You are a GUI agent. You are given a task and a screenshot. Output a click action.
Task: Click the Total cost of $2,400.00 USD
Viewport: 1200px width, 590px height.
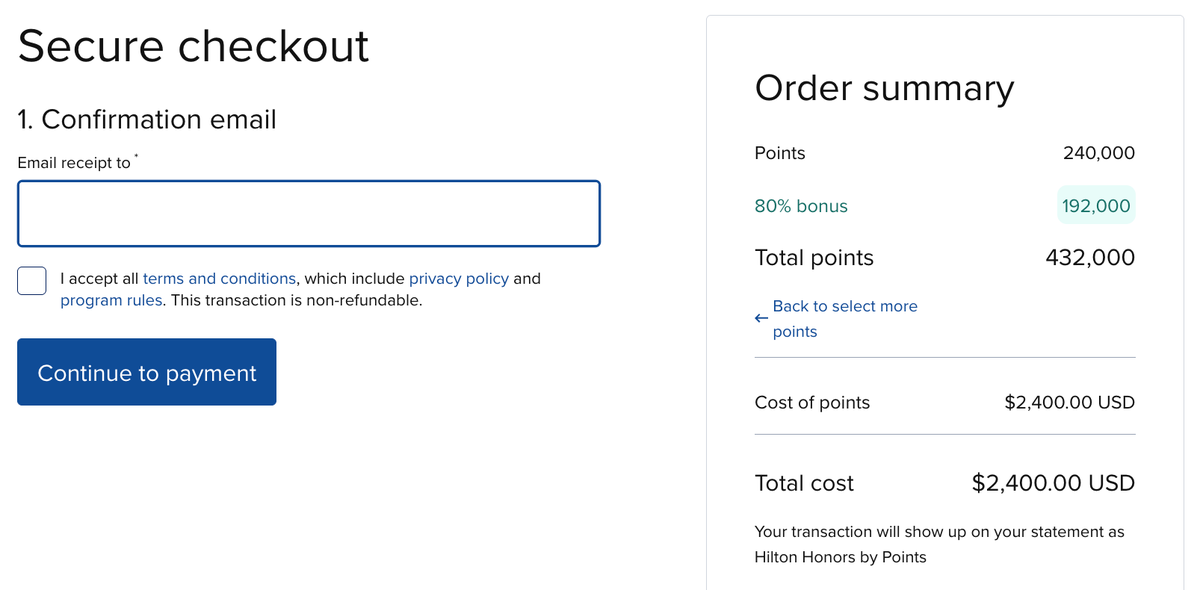[1052, 483]
